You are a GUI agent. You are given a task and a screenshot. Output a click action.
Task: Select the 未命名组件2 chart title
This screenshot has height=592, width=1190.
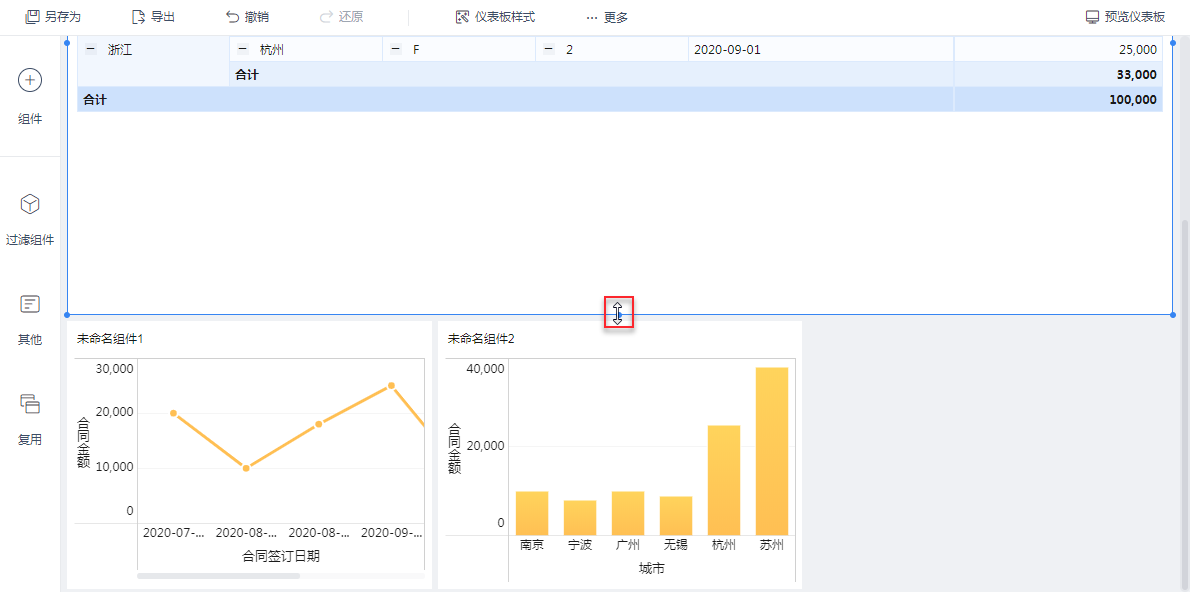[x=481, y=339]
